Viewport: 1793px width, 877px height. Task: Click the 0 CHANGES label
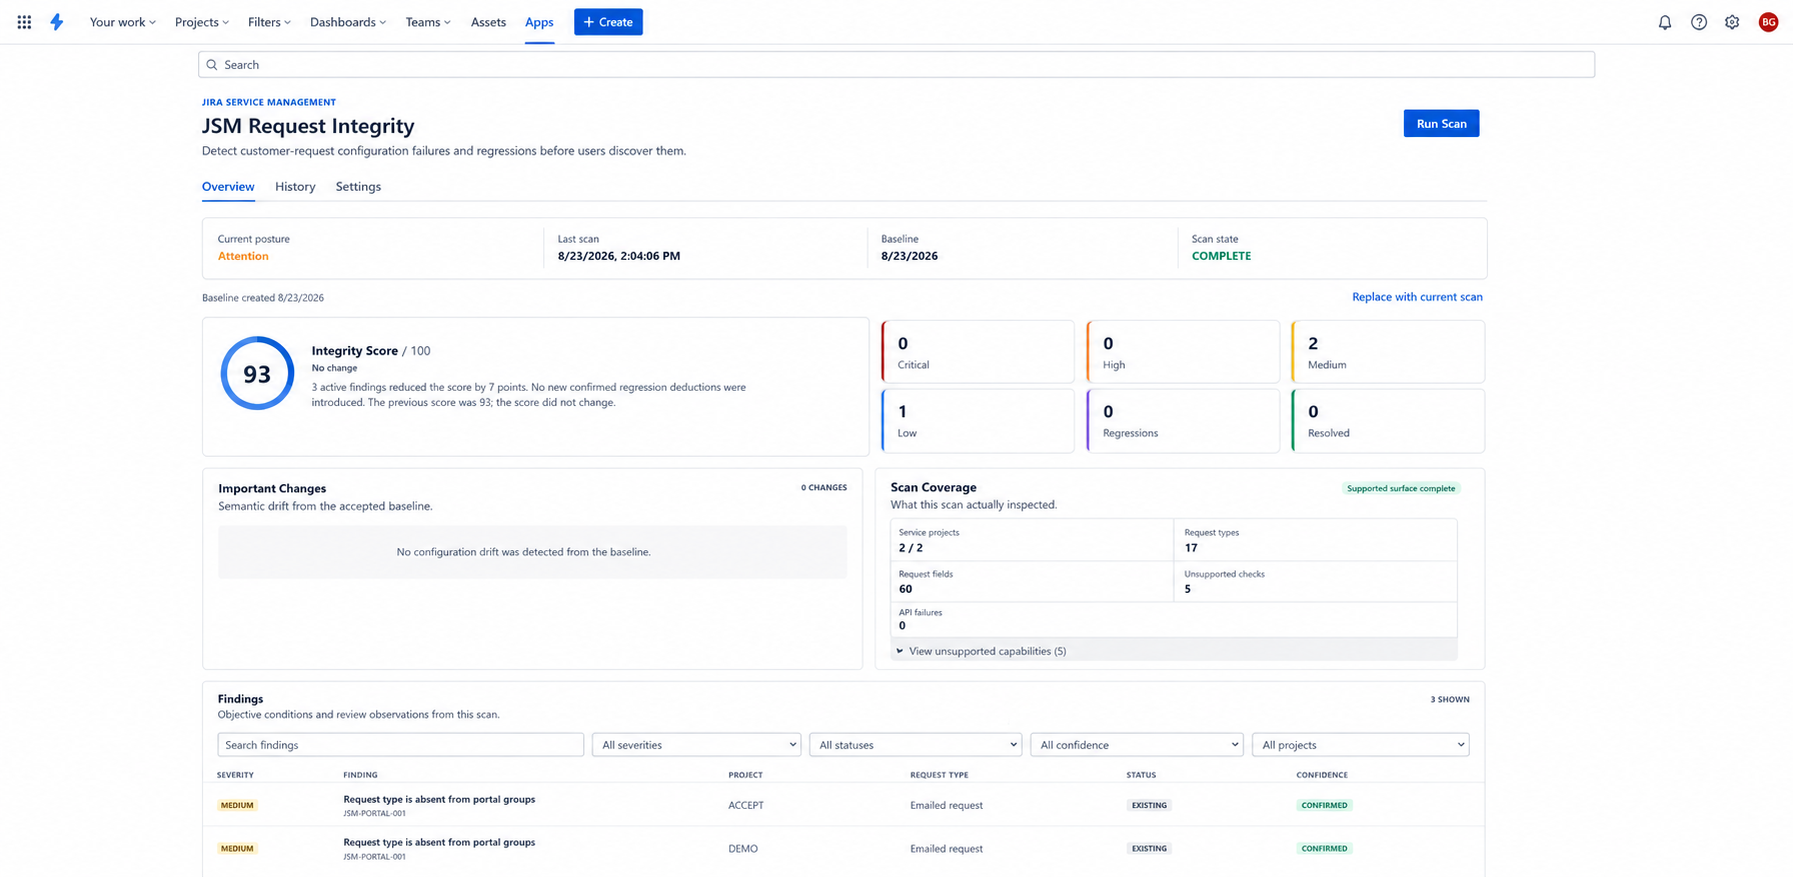pos(823,488)
